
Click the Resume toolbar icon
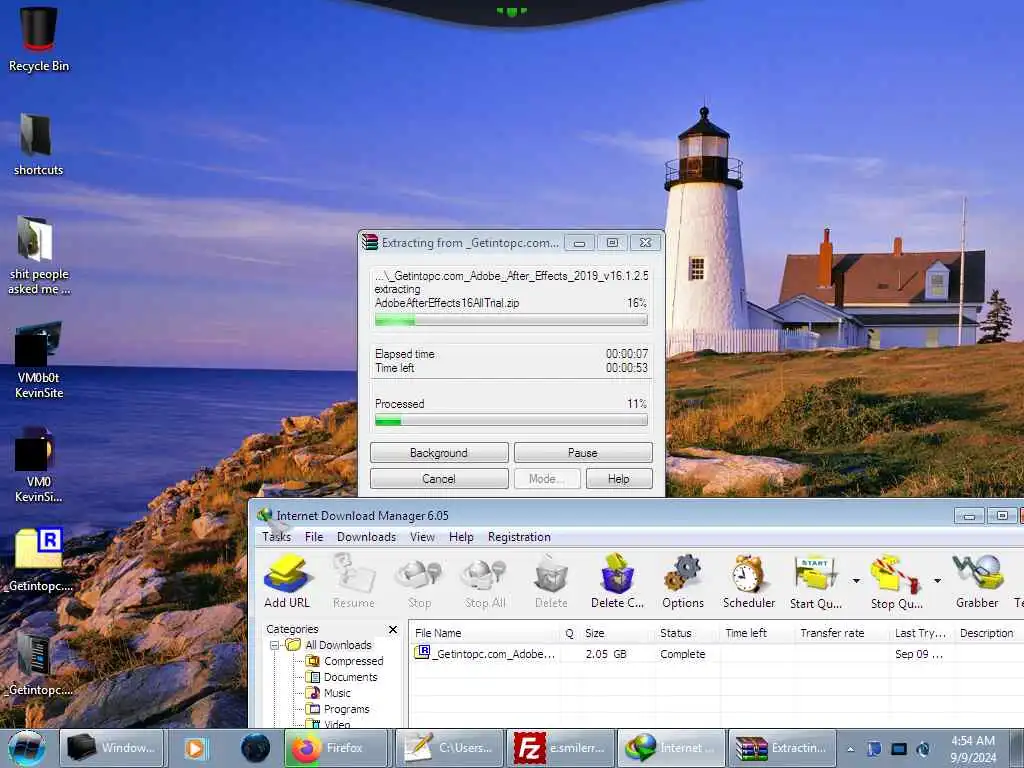(x=353, y=581)
